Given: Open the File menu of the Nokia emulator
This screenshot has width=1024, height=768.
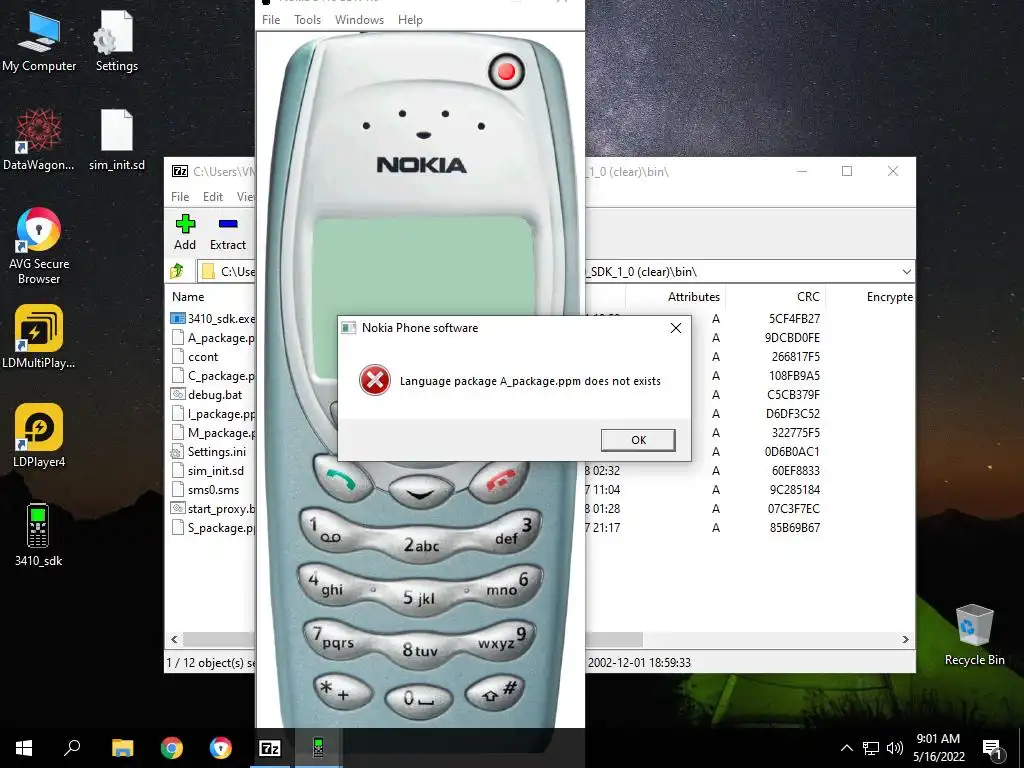Looking at the screenshot, I should [x=271, y=20].
